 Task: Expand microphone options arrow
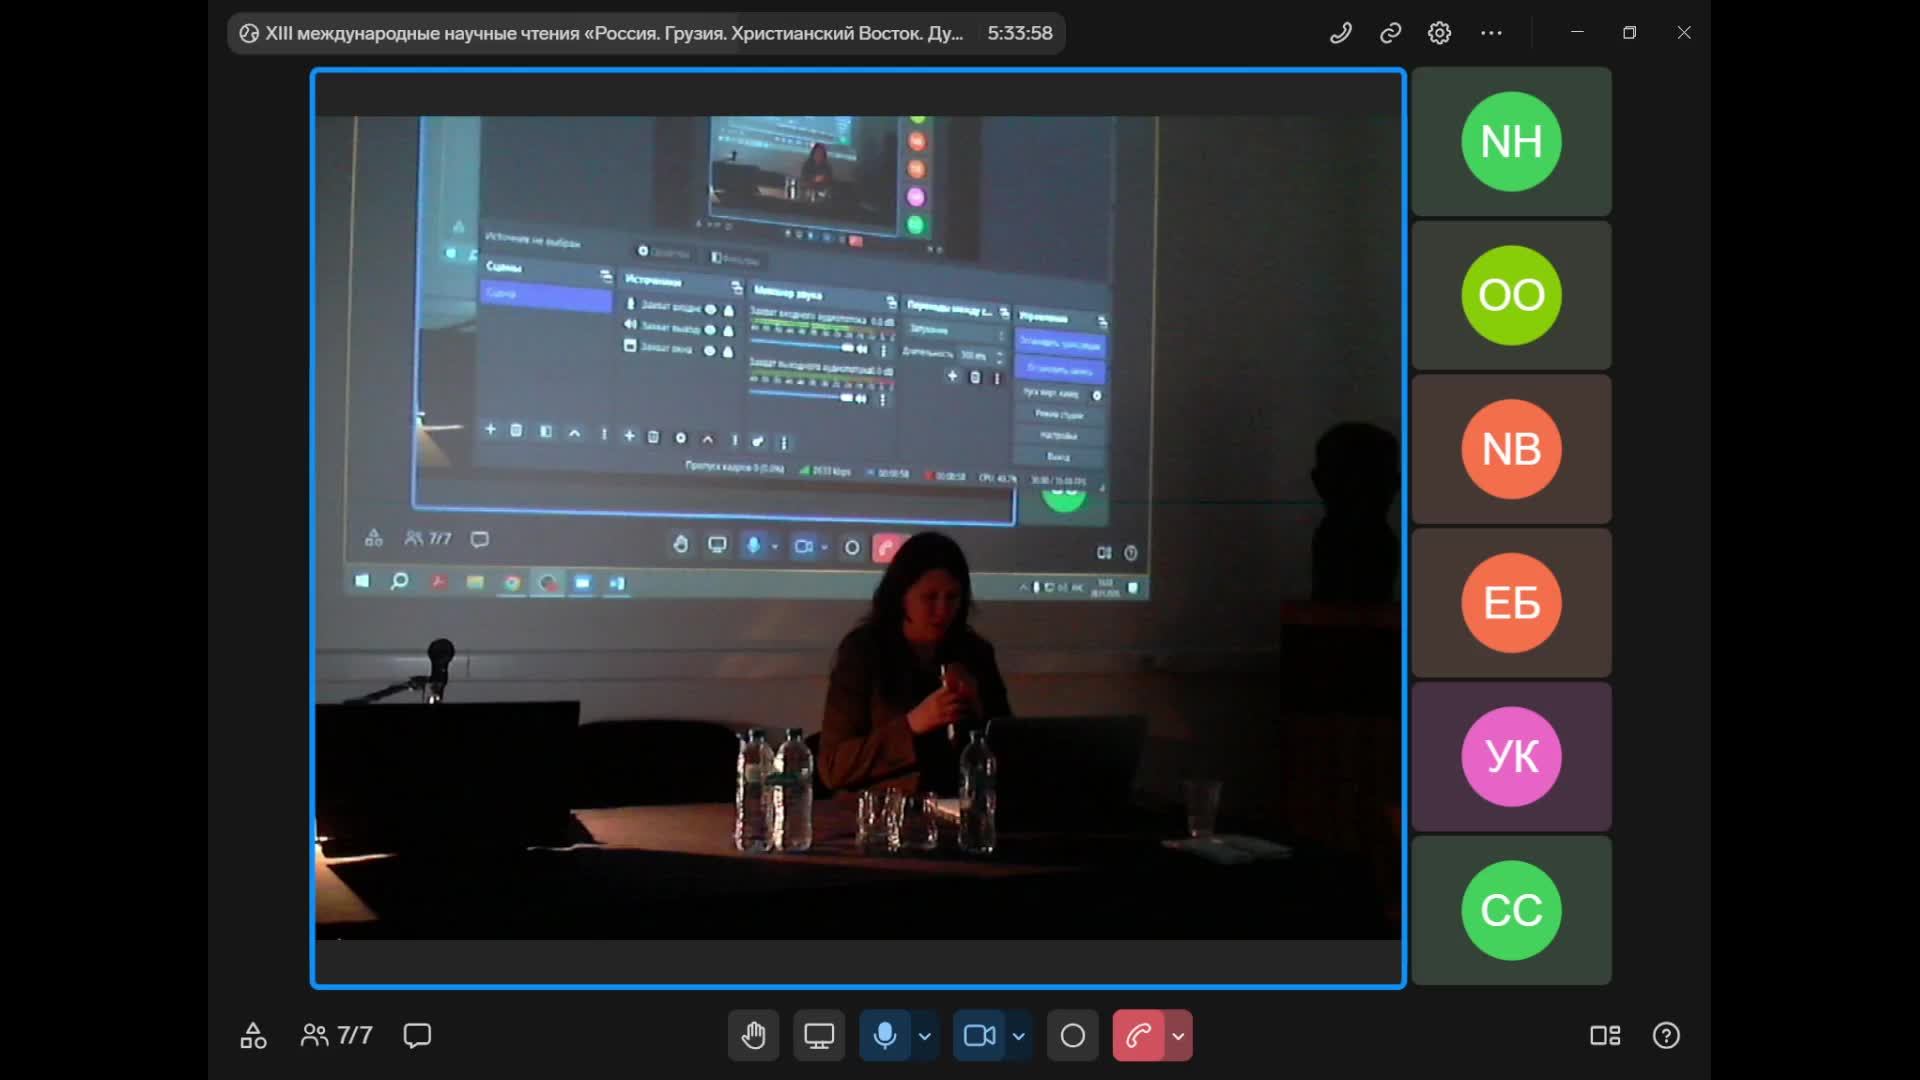coord(925,1036)
